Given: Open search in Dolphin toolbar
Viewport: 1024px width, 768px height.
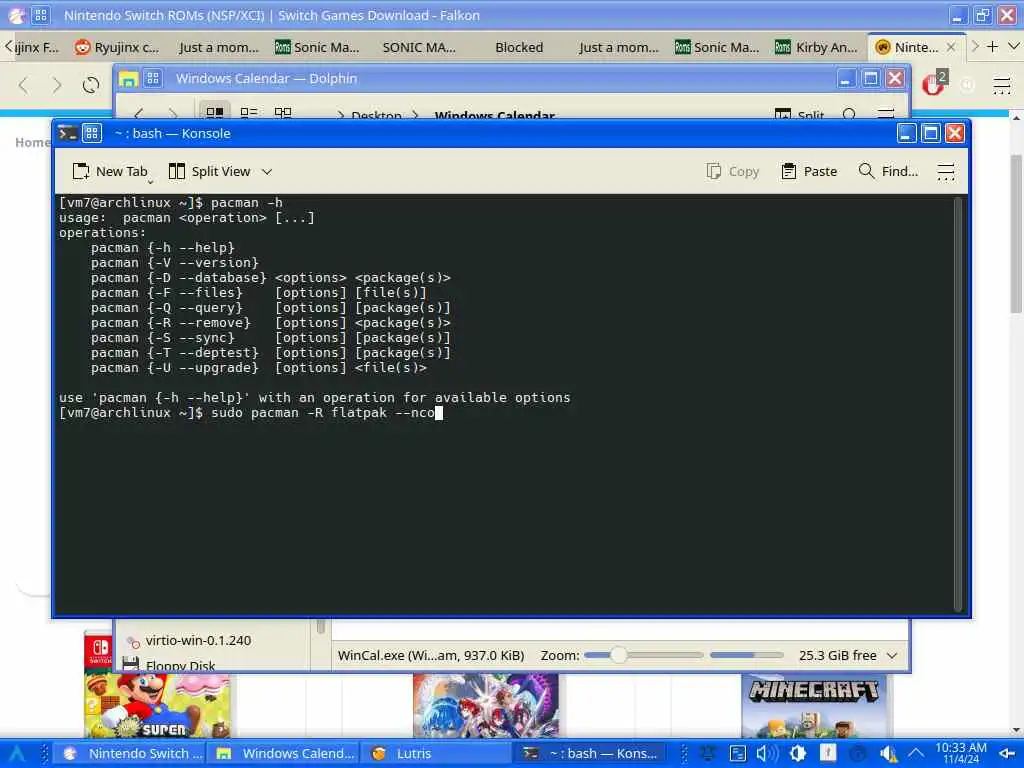Looking at the screenshot, I should (x=849, y=114).
